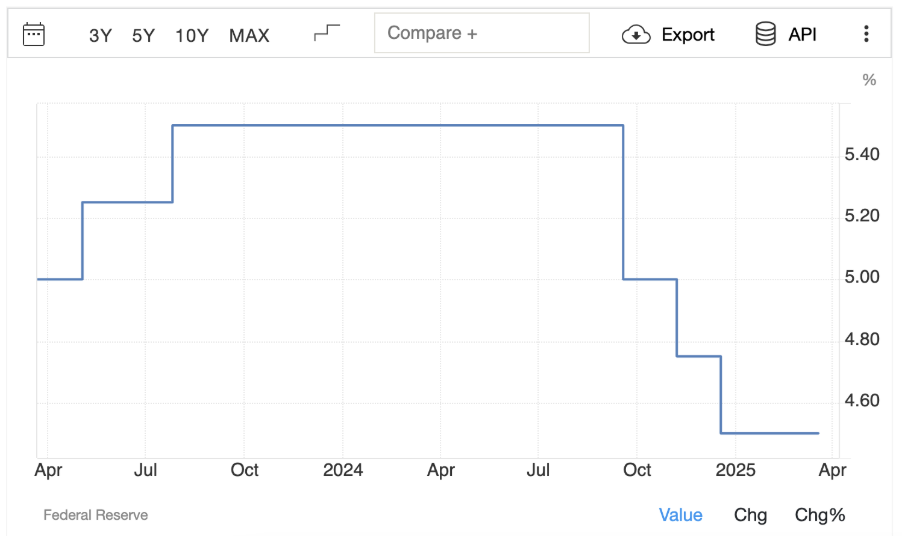Image resolution: width=904 pixels, height=540 pixels.
Task: Switch display to Chg
Action: [x=750, y=515]
